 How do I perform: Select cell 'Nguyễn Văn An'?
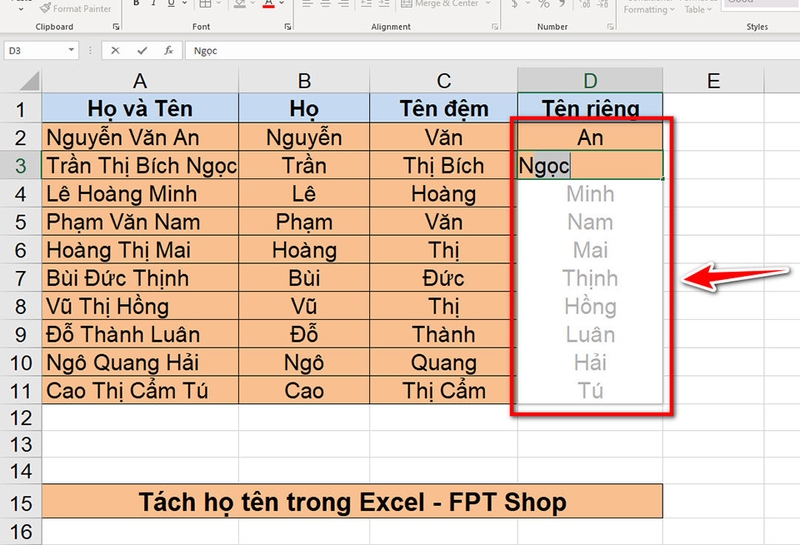[140, 137]
